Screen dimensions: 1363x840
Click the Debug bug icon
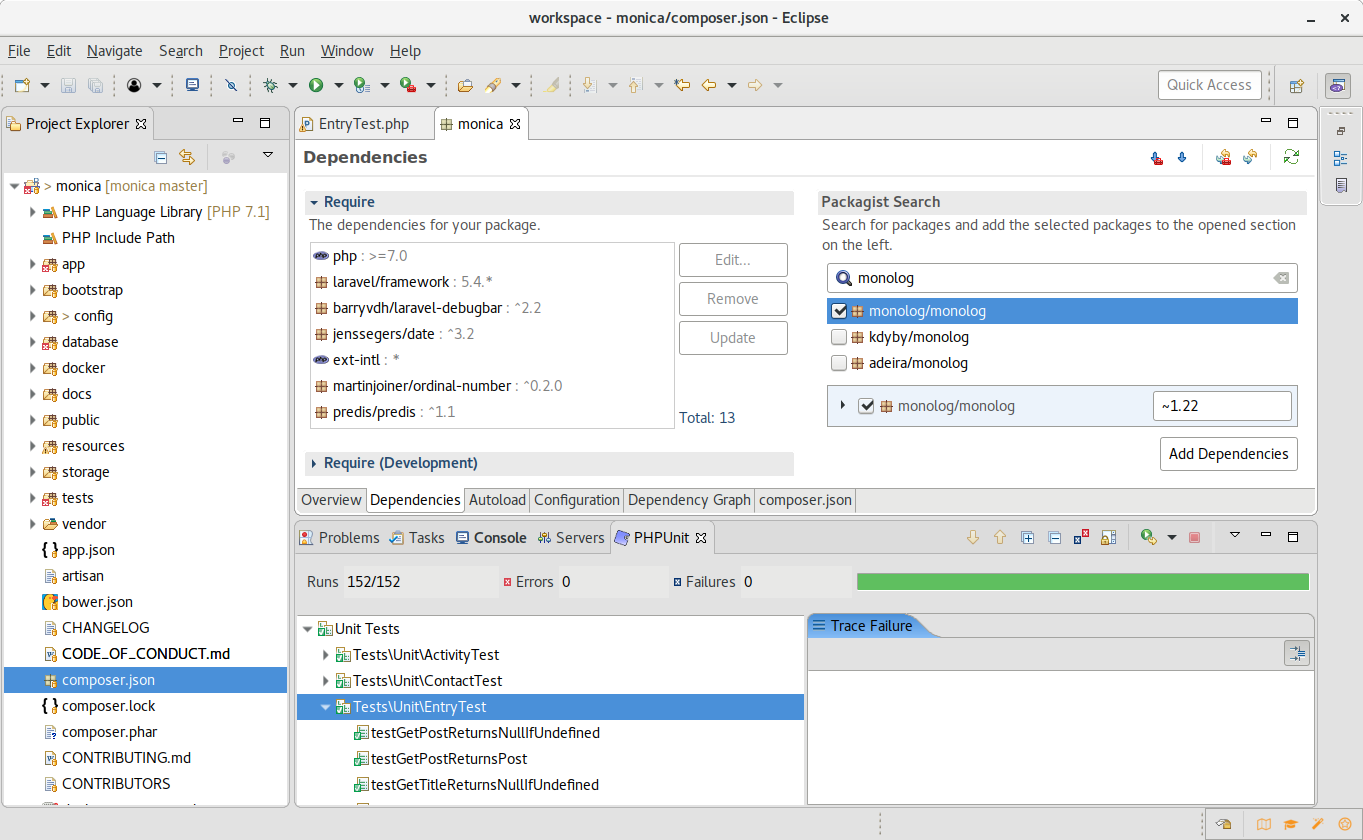pyautogui.click(x=270, y=86)
